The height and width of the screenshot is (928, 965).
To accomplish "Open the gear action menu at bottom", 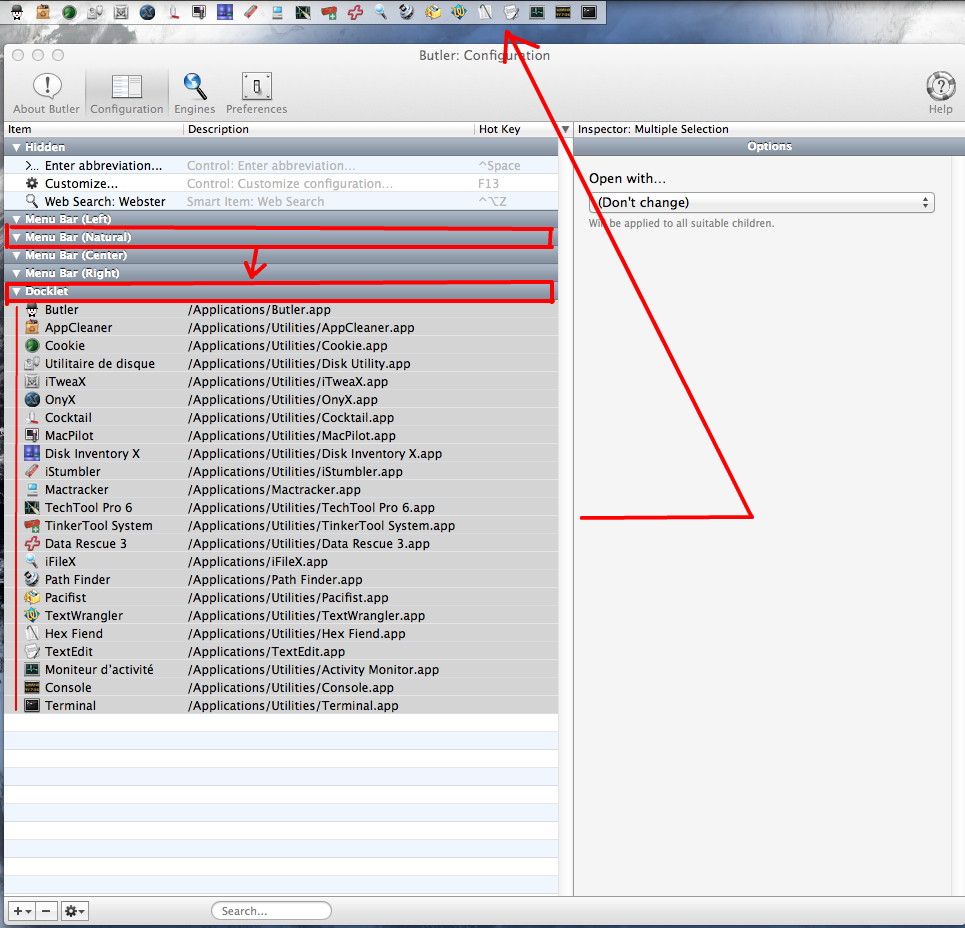I will [x=75, y=911].
